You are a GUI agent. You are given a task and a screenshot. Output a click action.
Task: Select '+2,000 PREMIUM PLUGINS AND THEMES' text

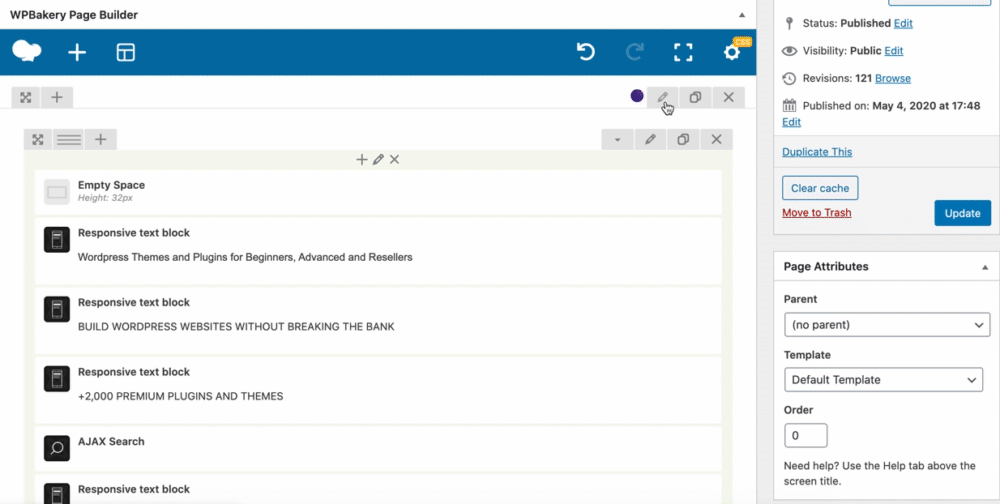pos(180,396)
